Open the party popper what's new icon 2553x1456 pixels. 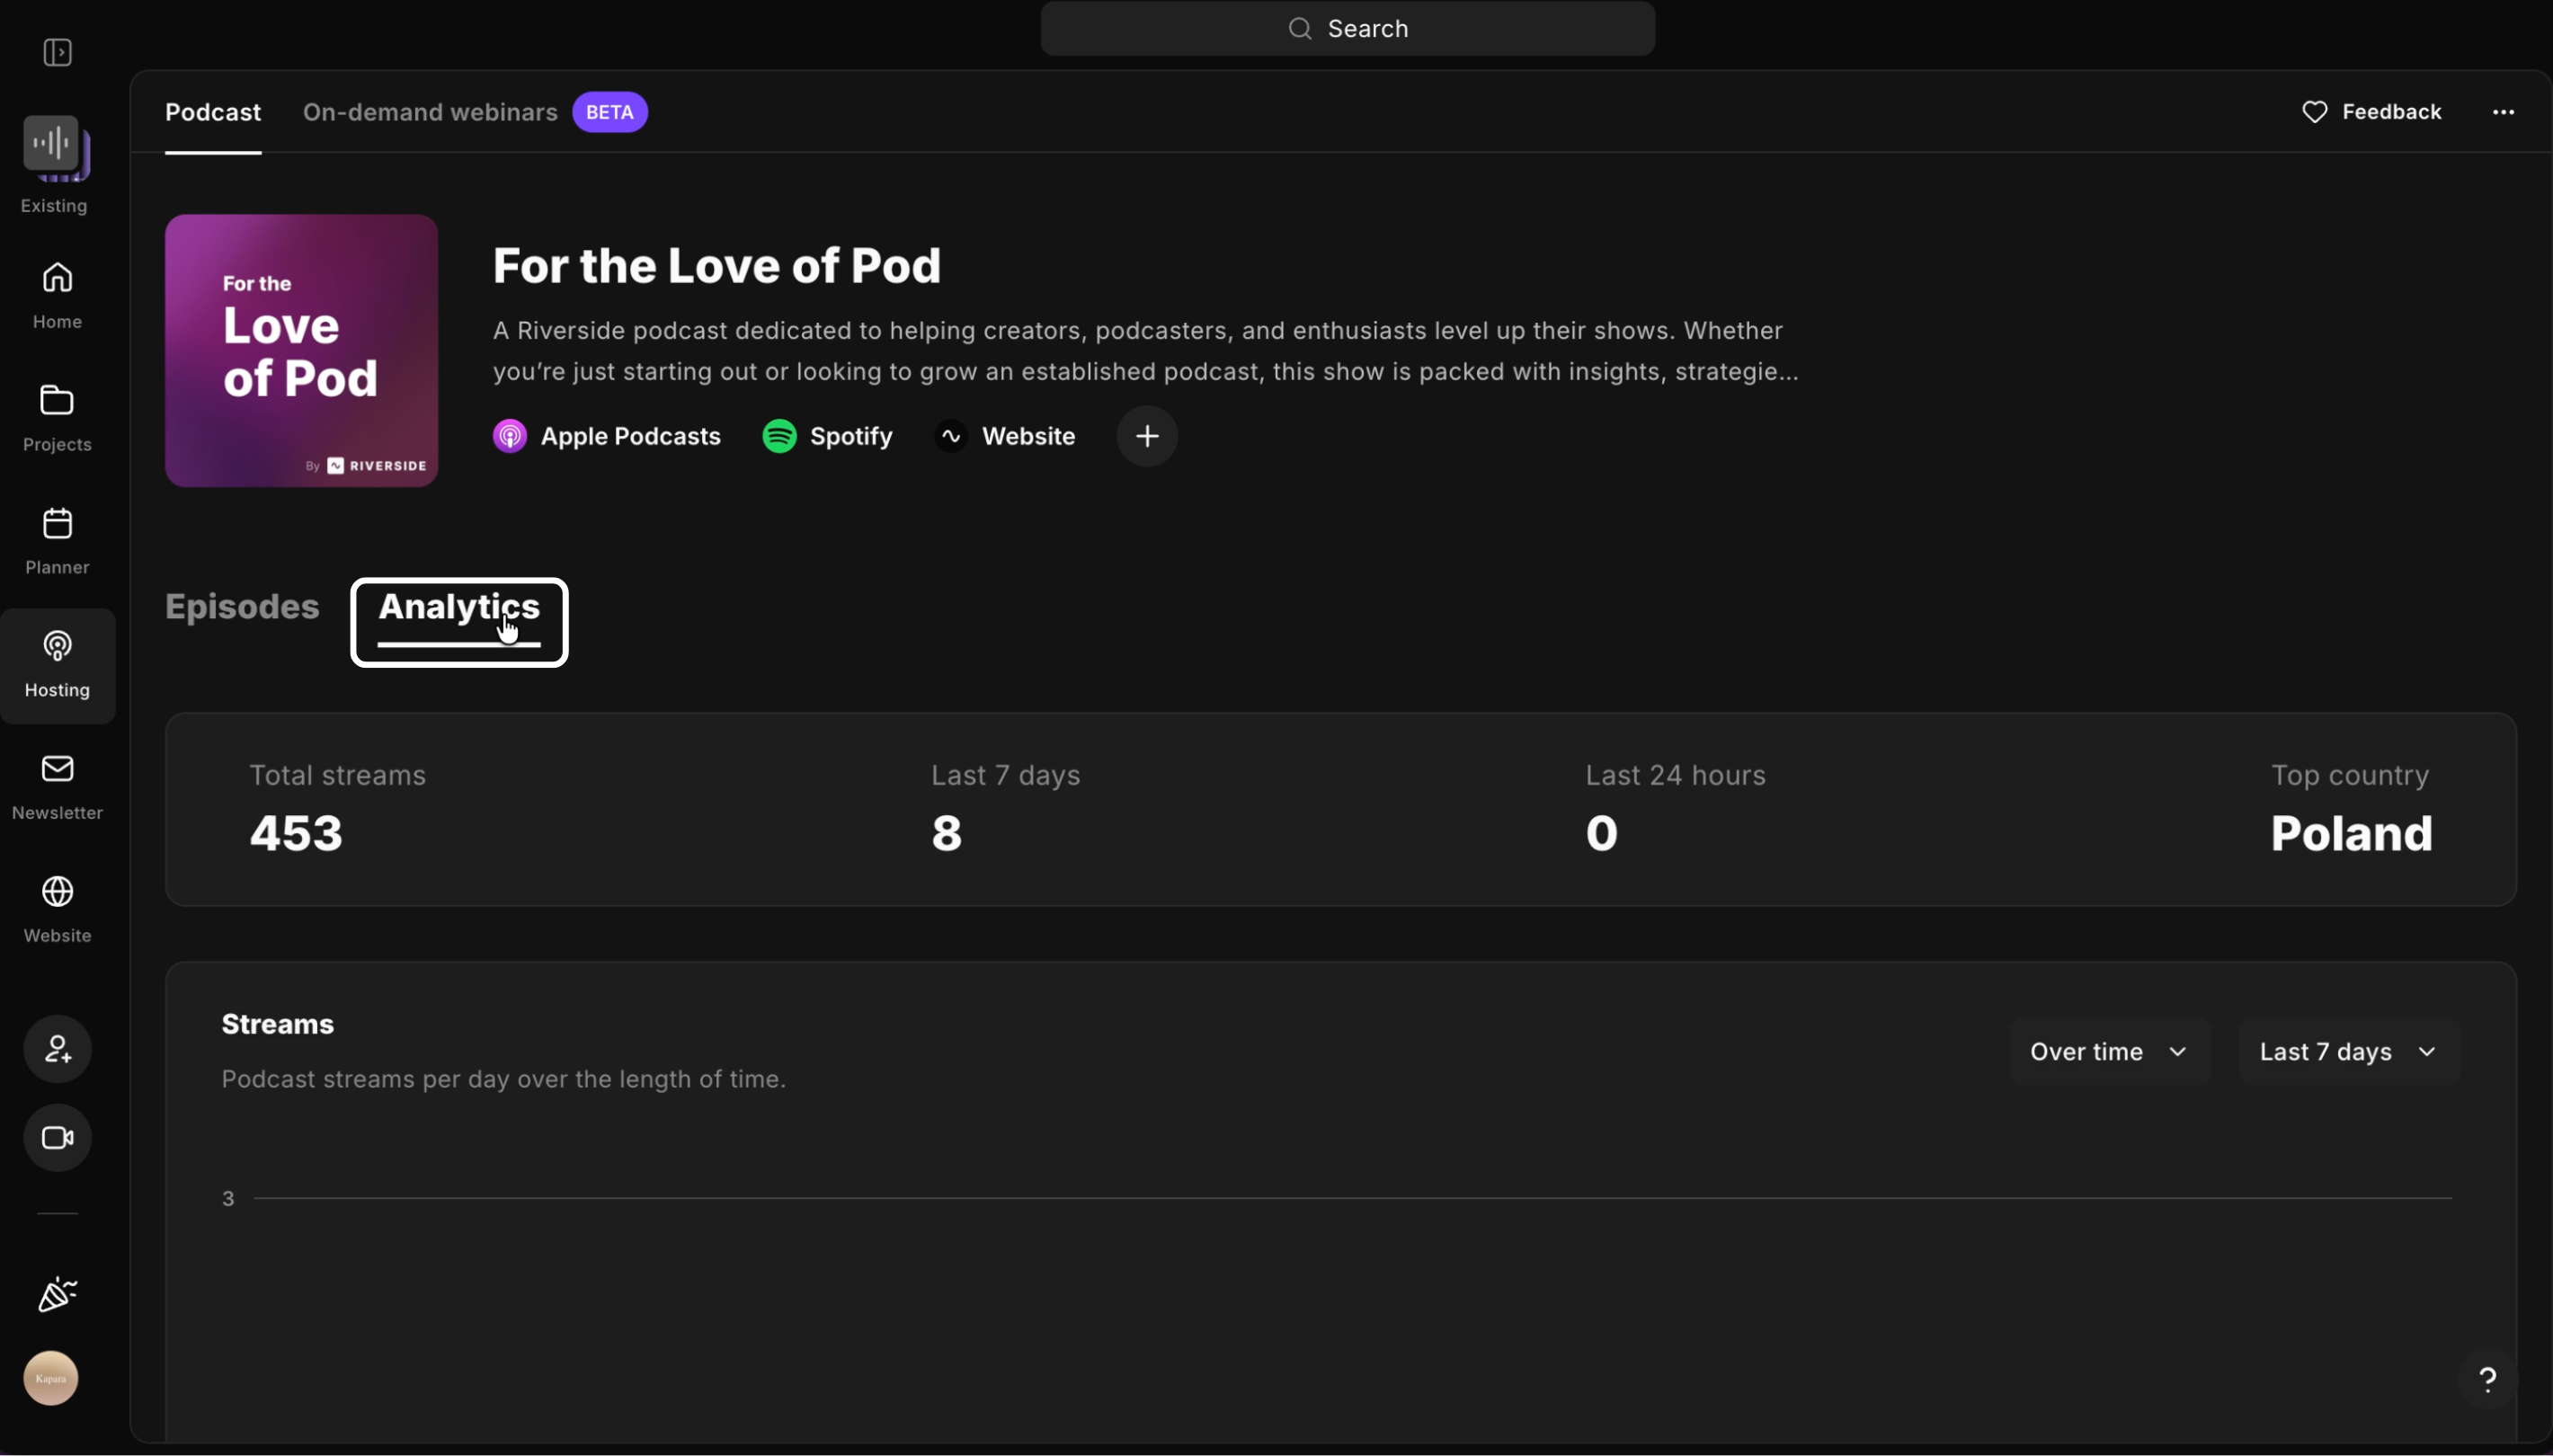pos(58,1295)
